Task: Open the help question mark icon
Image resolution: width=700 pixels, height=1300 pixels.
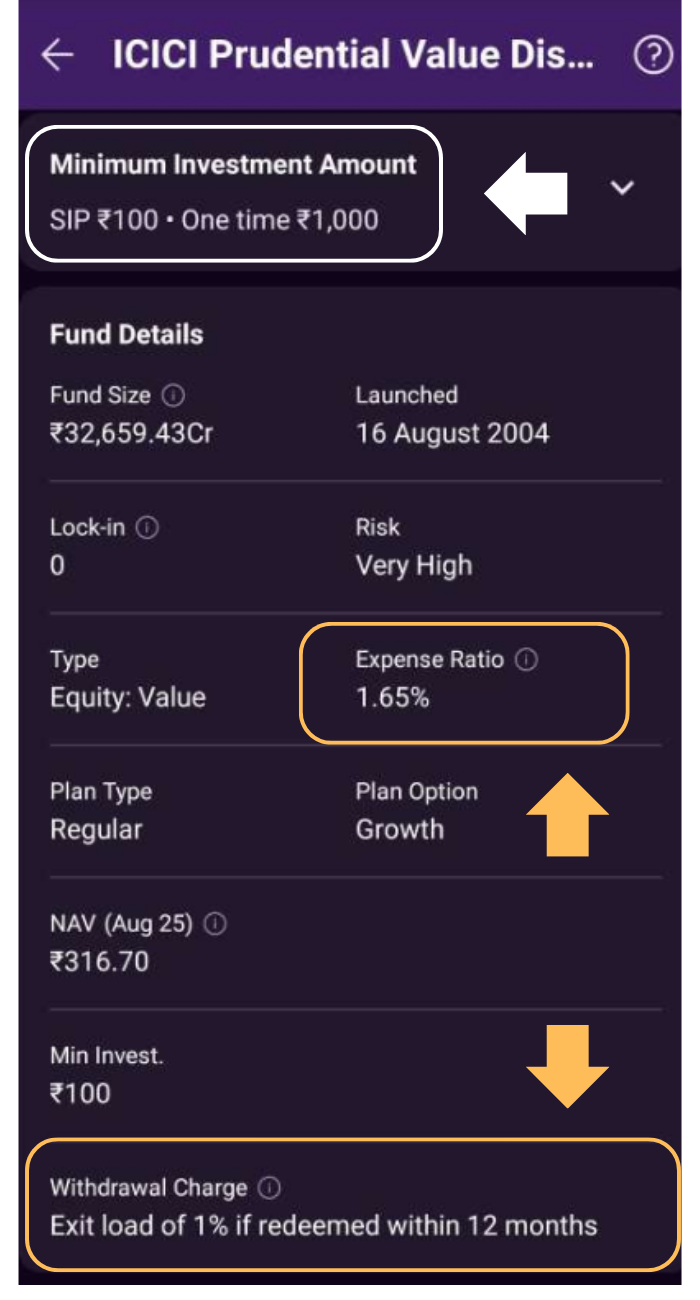Action: [x=653, y=56]
